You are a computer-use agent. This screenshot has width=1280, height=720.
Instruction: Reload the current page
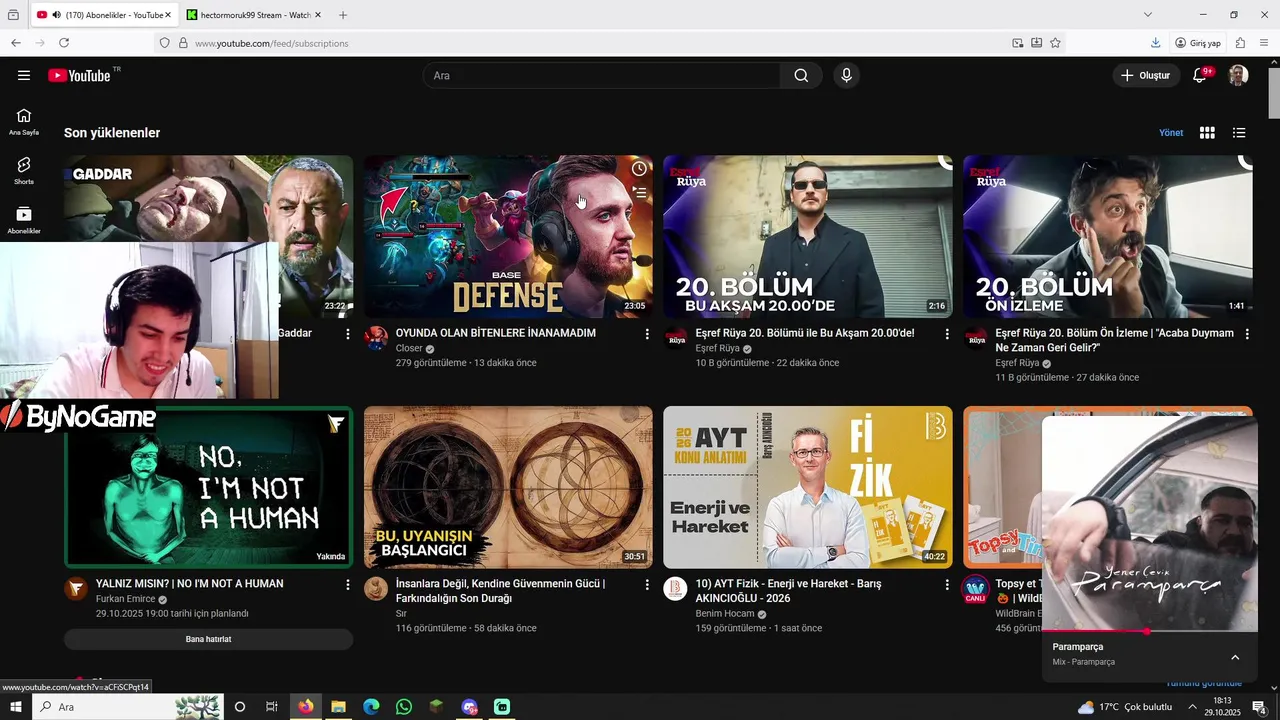coord(64,43)
